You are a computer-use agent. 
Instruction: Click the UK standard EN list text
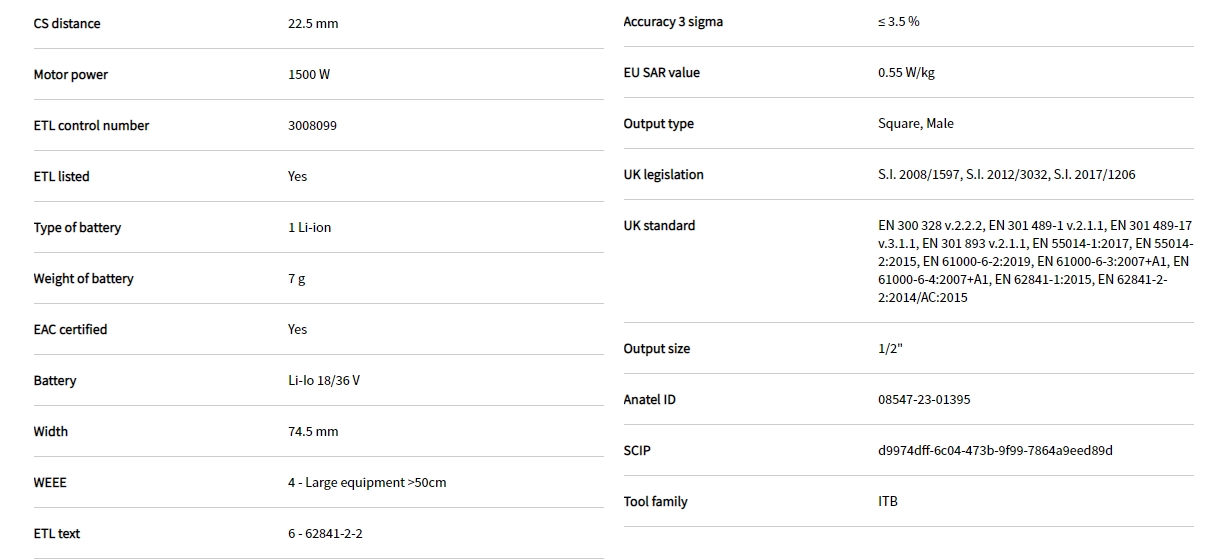tap(1034, 262)
